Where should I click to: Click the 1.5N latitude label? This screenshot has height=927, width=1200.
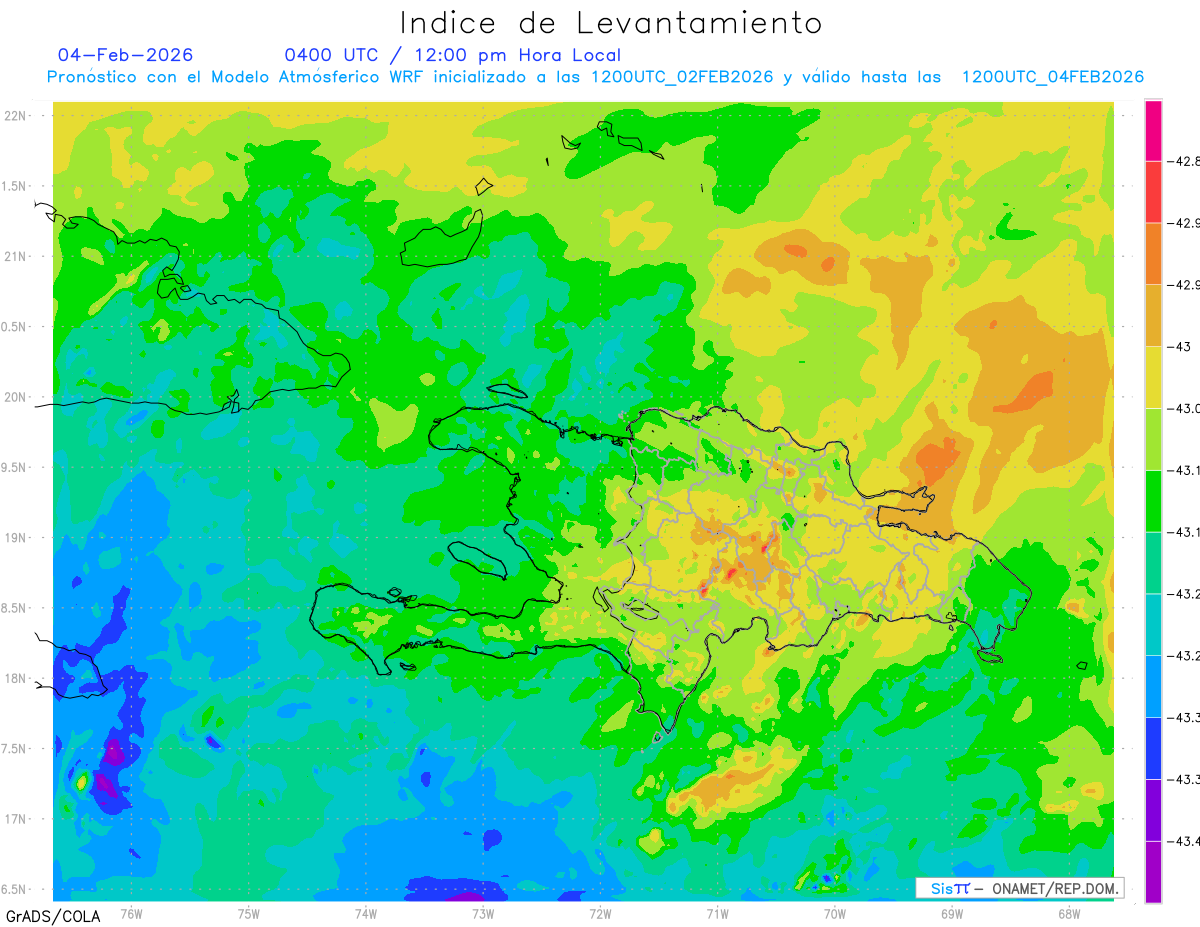pyautogui.click(x=15, y=186)
